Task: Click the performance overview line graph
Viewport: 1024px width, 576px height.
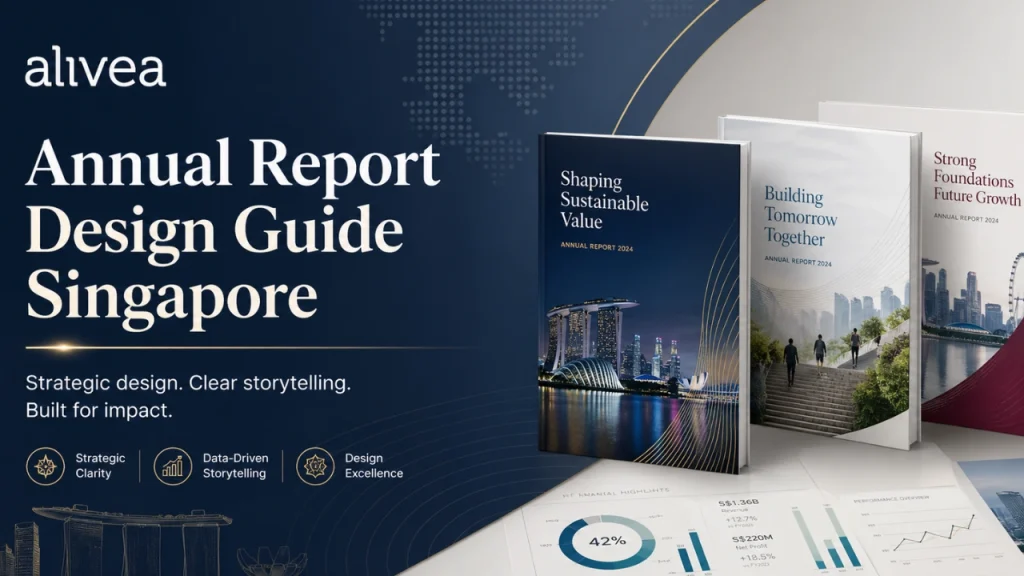Action: tap(935, 532)
